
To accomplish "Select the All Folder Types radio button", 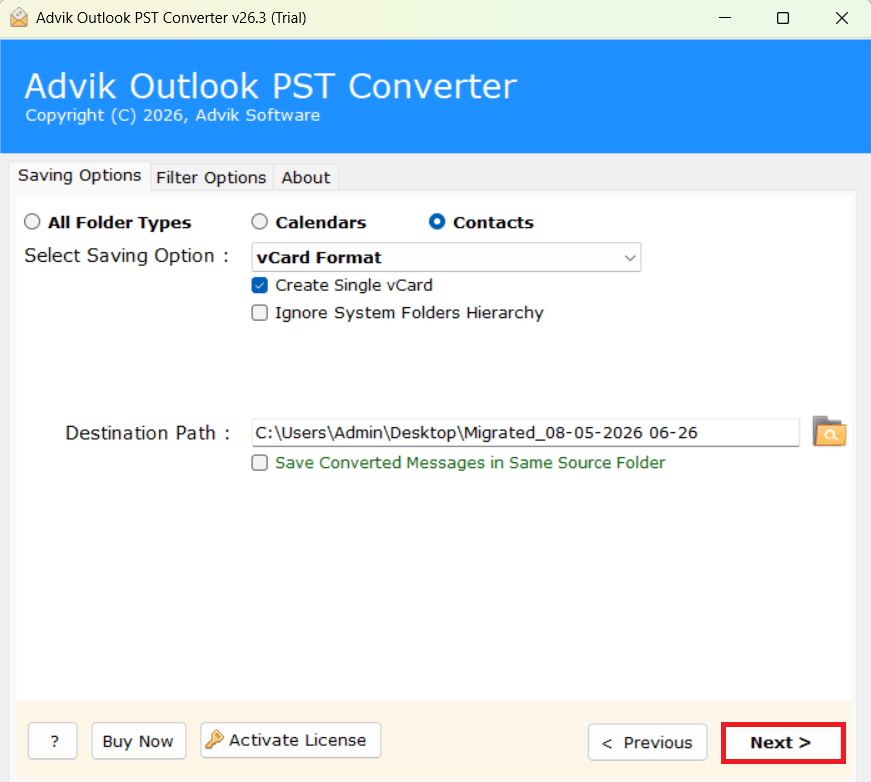I will pyautogui.click(x=32, y=222).
